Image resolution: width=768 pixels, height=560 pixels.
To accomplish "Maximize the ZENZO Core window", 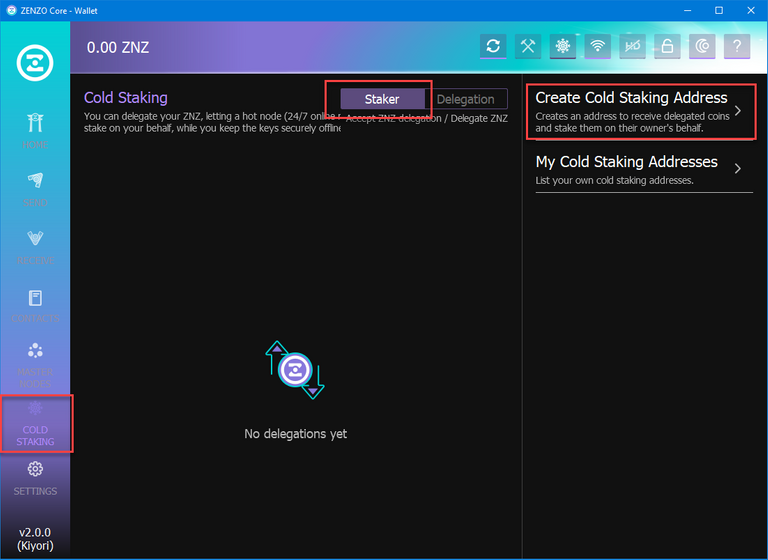I will coord(719,10).
